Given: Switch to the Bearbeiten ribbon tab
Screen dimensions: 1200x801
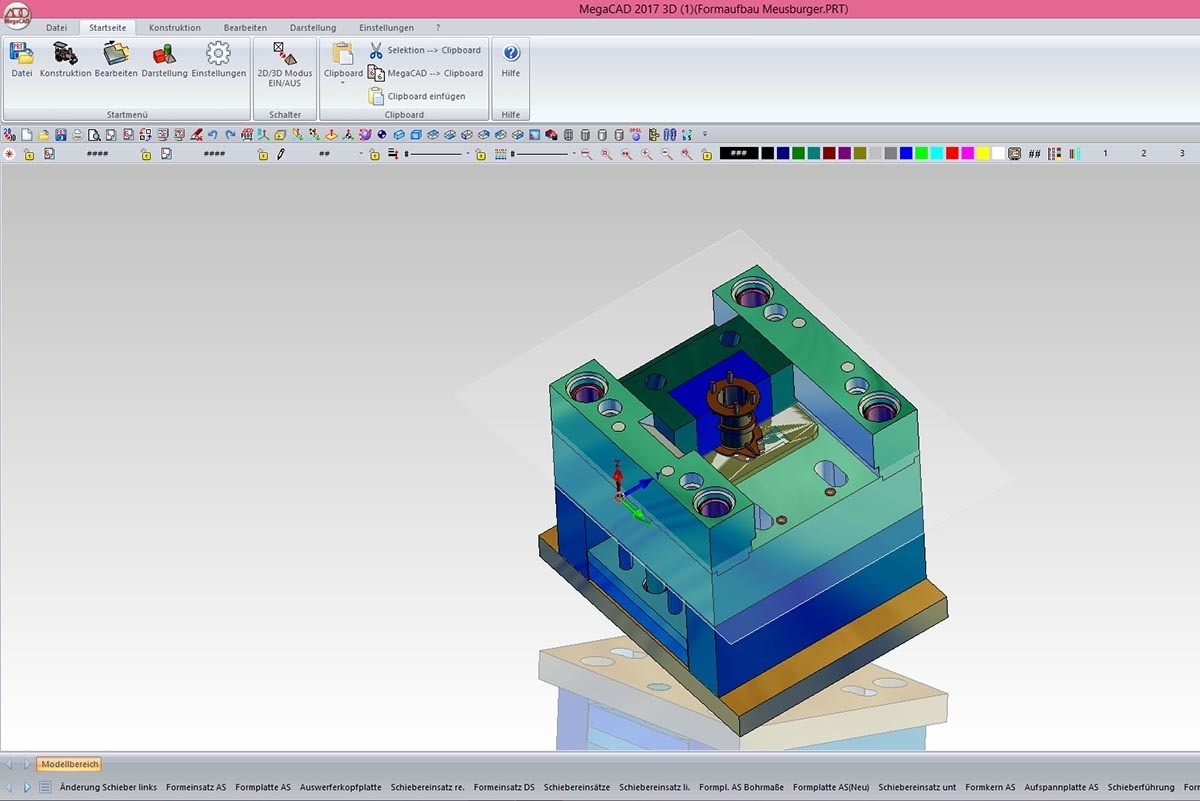Looking at the screenshot, I should (245, 28).
